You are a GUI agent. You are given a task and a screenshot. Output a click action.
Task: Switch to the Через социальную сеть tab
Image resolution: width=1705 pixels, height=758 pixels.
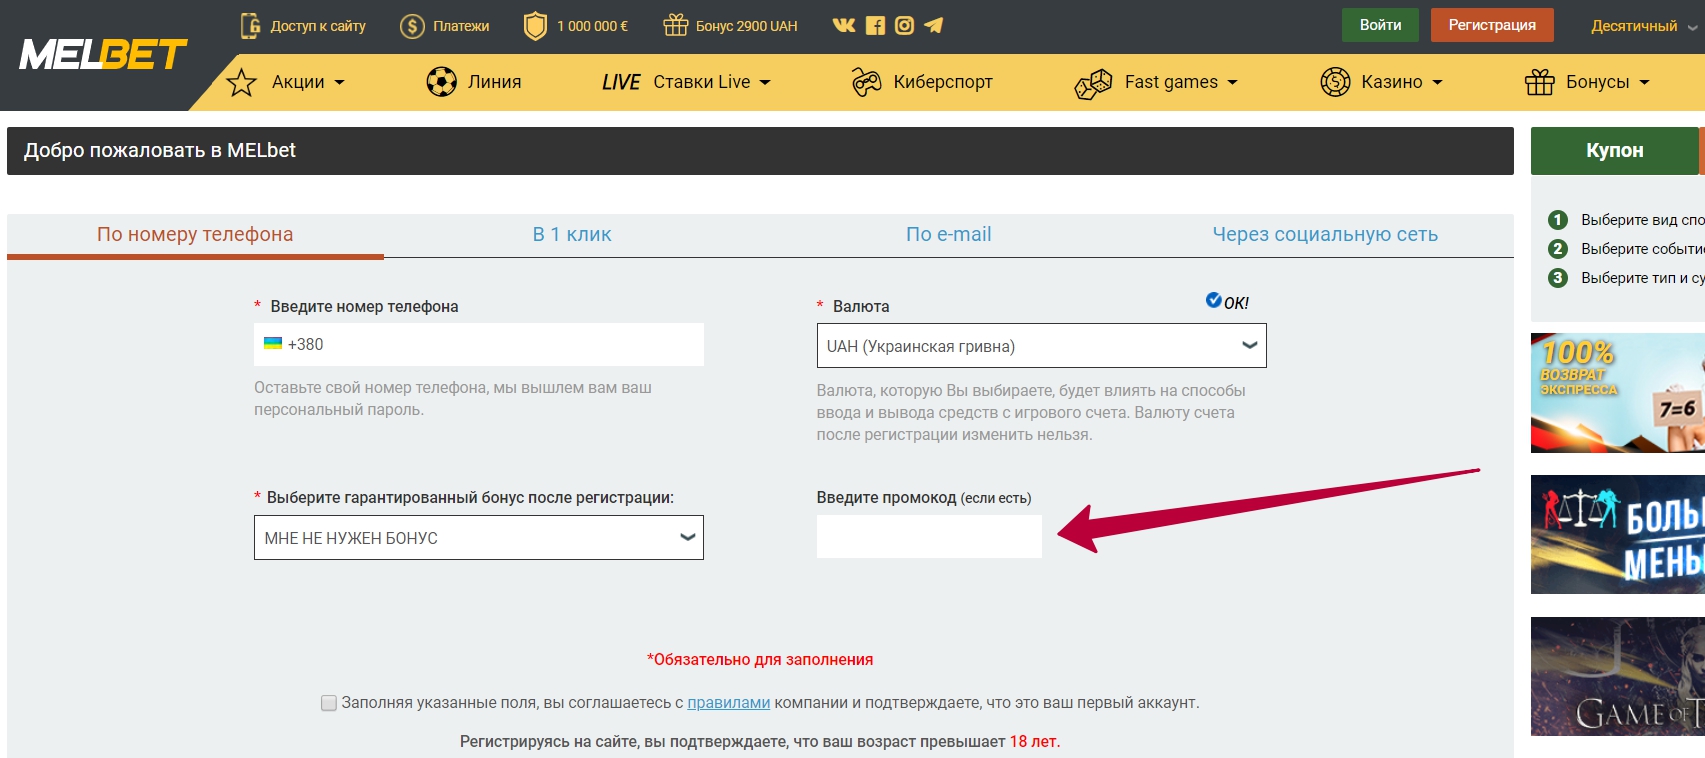click(1325, 235)
